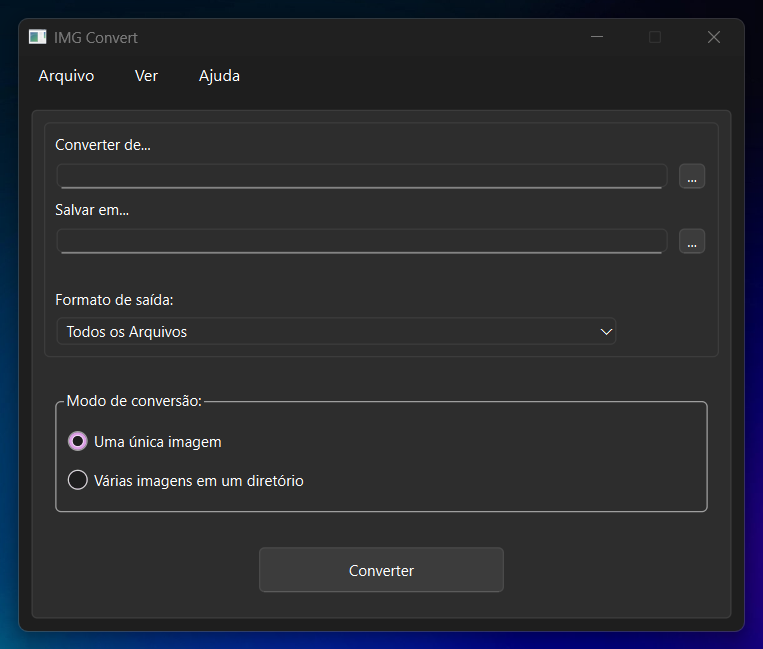
Task: Browse destination folder next to Salvar em field
Action: (x=692, y=241)
